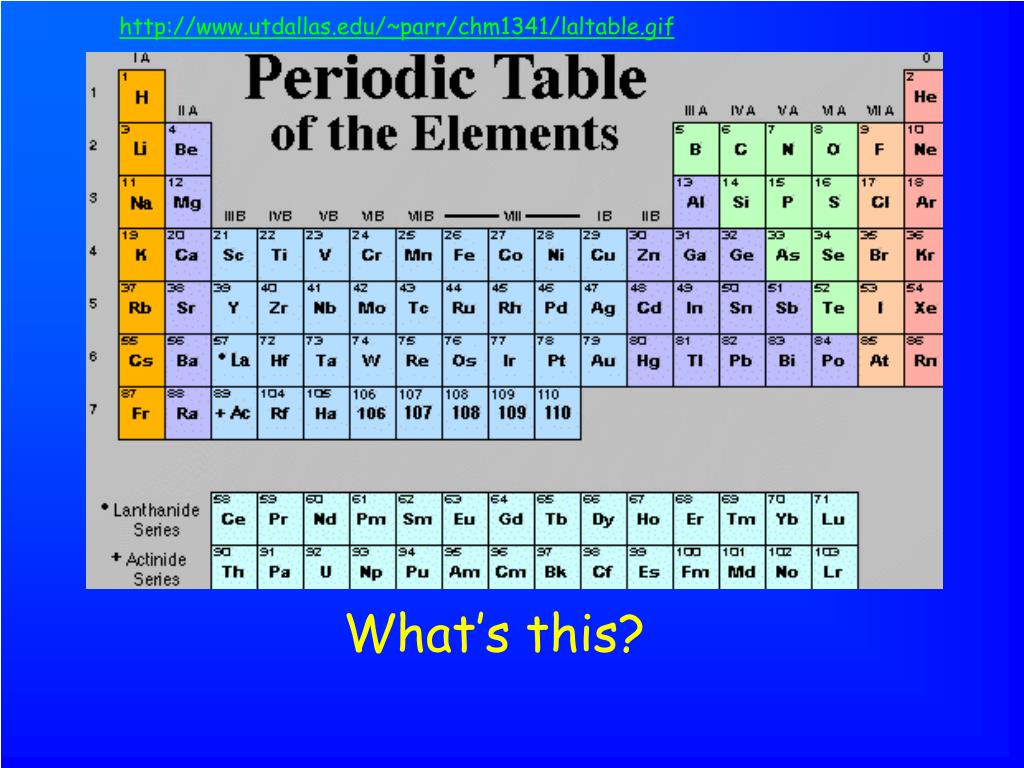
Task: Select the Uranium (U) cell
Action: (x=327, y=568)
